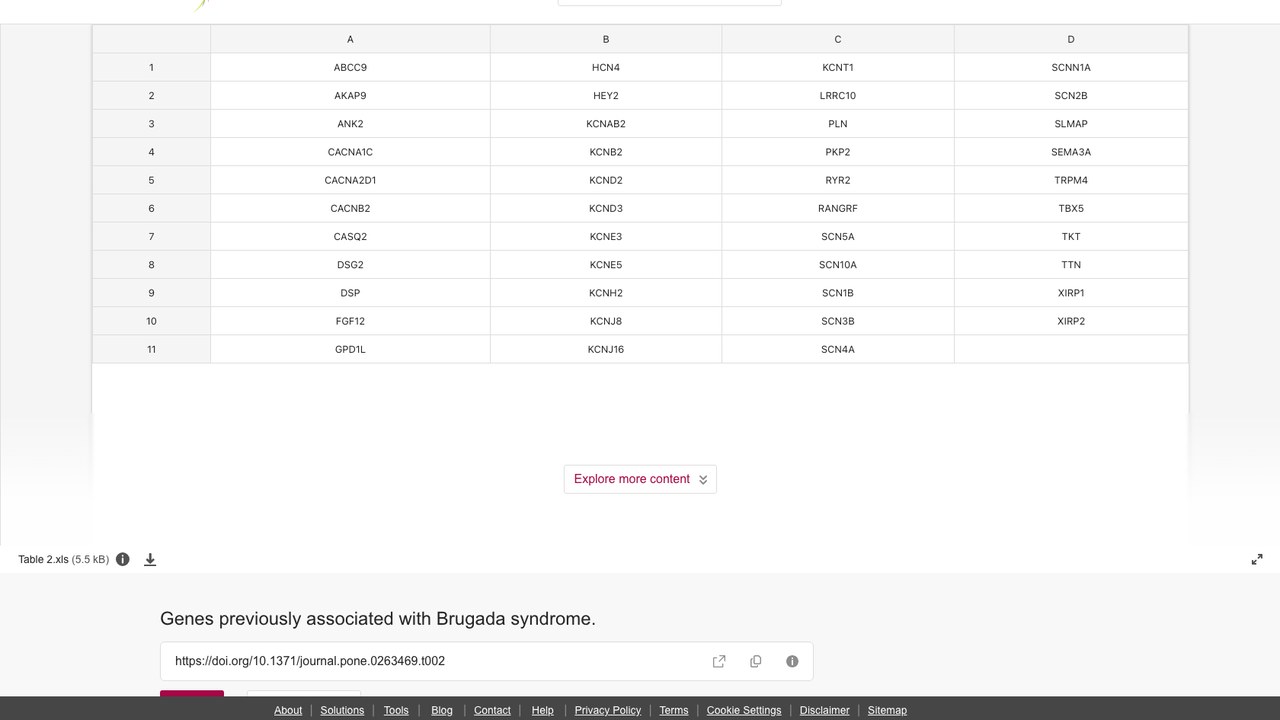The width and height of the screenshot is (1280, 720).
Task: View the Privacy Policy link
Action: tap(608, 710)
